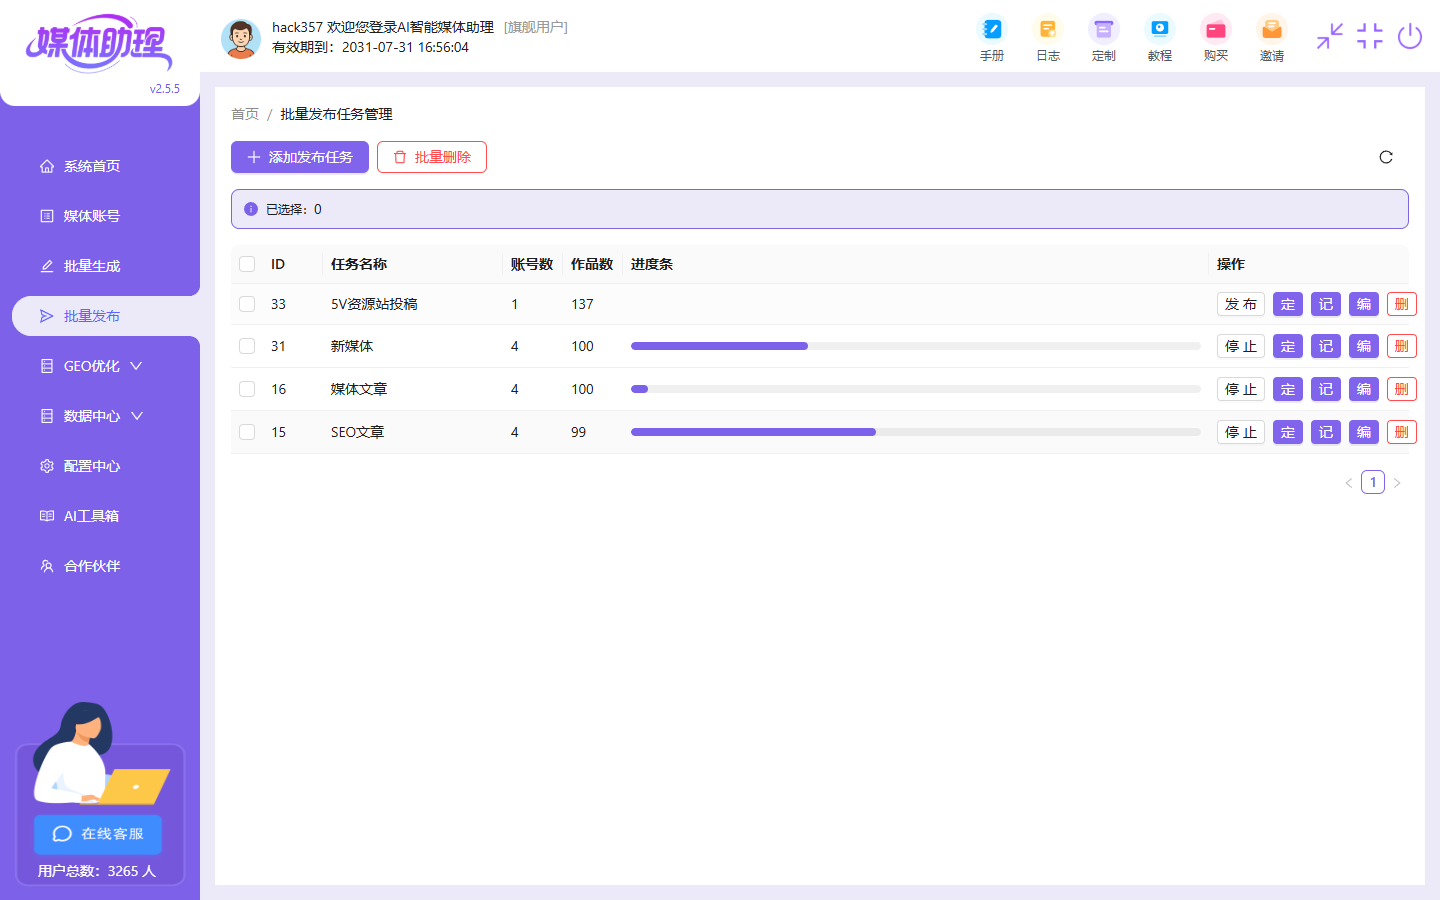Screen dimensions: 1440x900
Task: Click 编 edit button for task 媒体文章
Action: point(1364,389)
